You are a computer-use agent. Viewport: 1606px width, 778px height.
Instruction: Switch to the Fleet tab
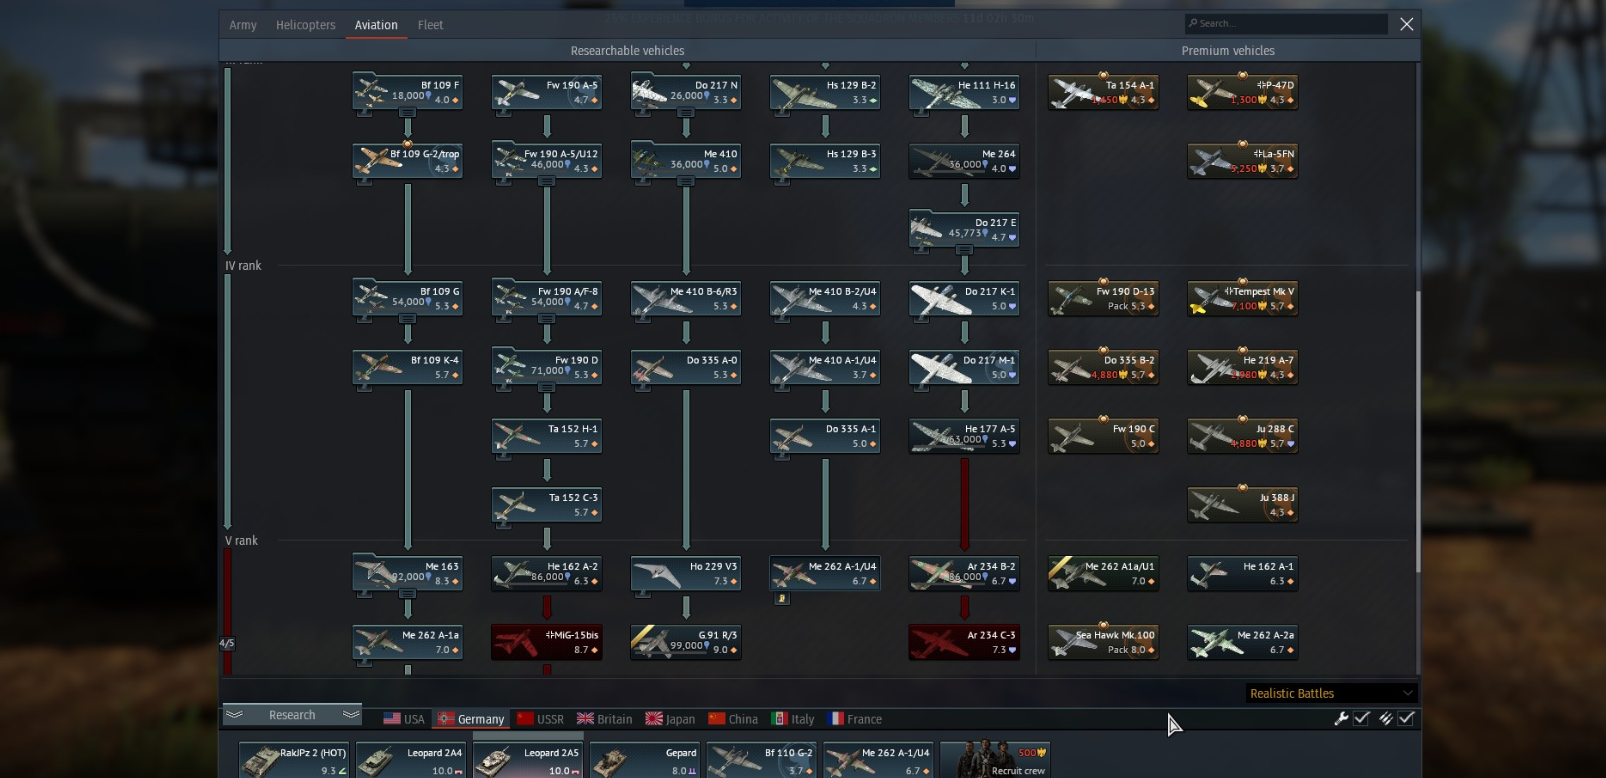430,25
